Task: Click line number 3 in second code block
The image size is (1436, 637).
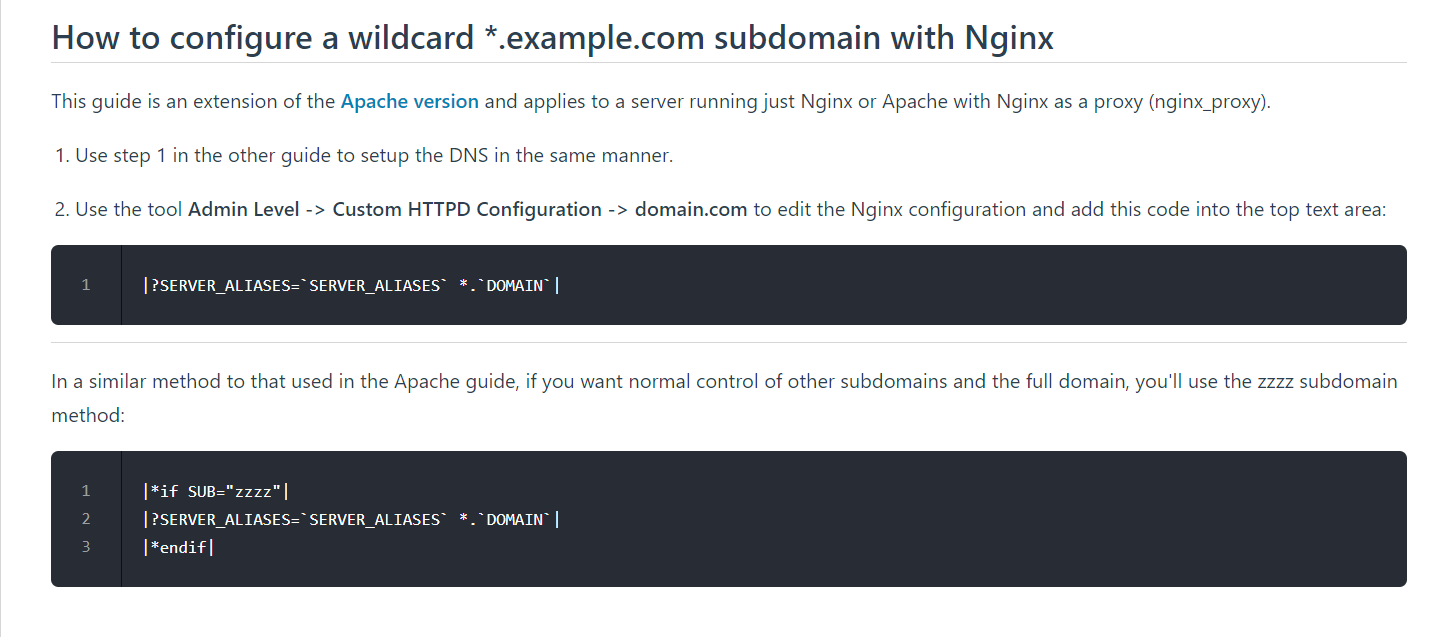Action: 86,547
